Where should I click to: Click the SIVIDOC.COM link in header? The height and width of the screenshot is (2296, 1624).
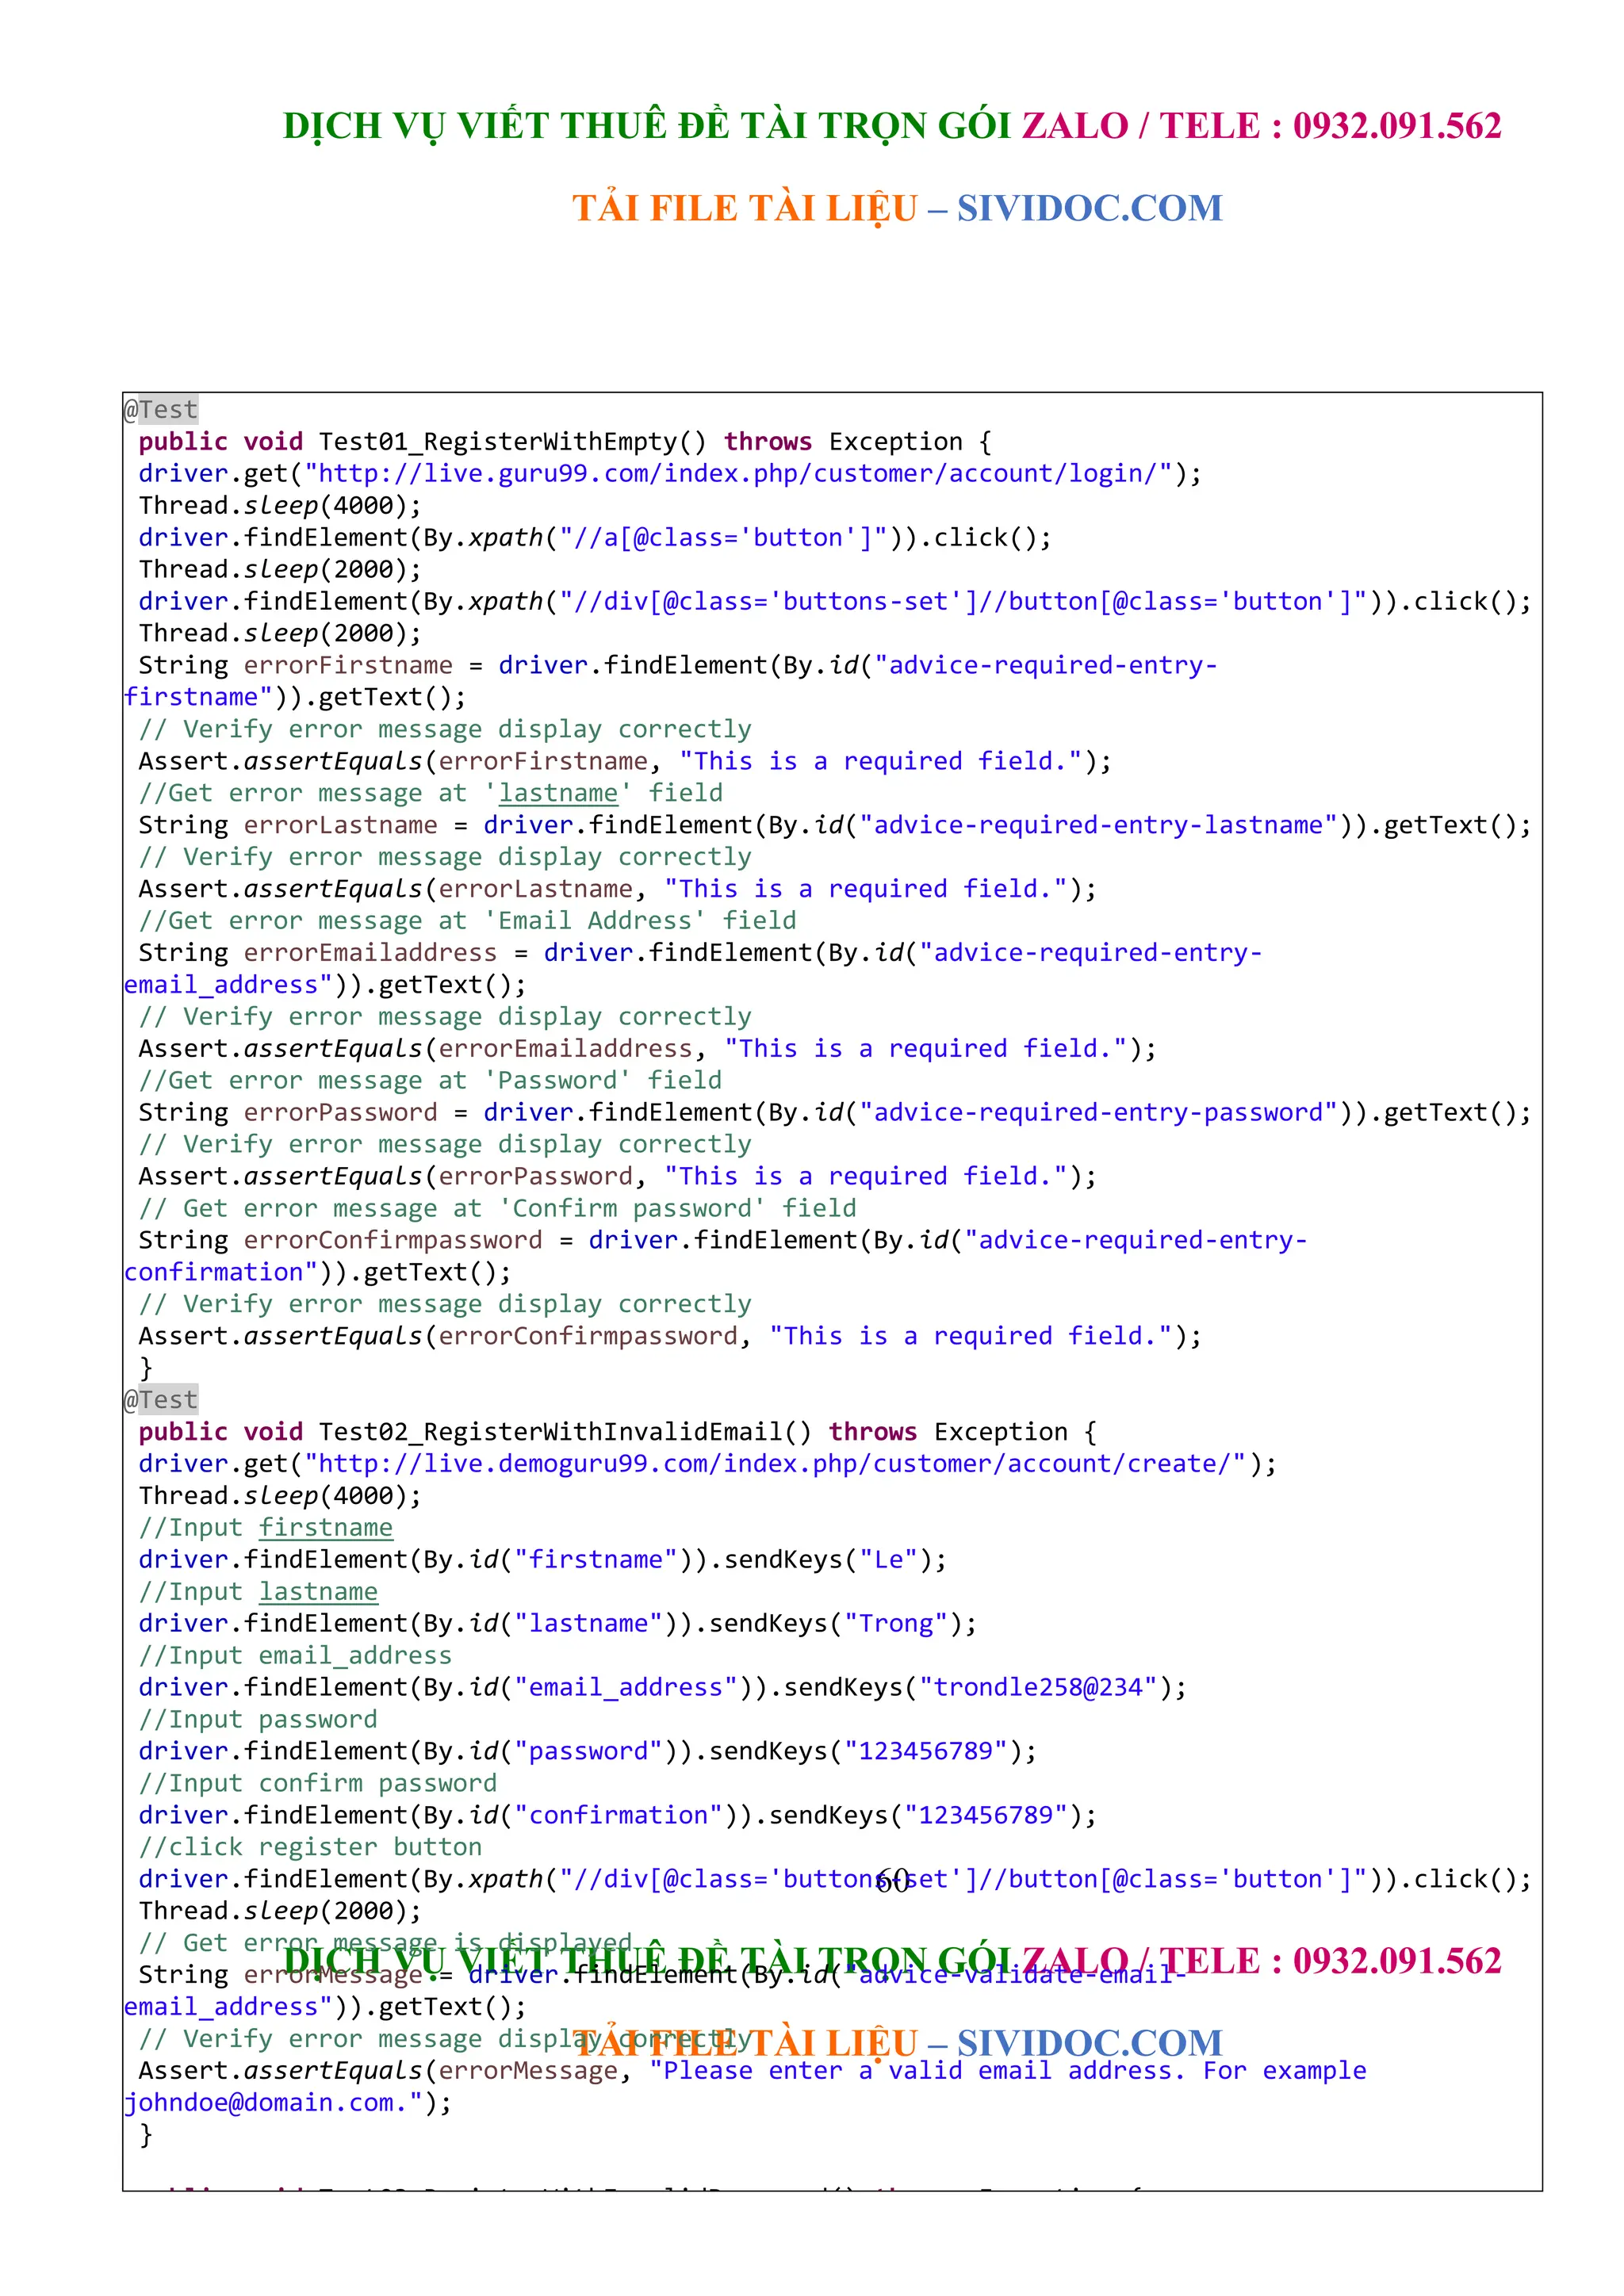(x=1089, y=208)
